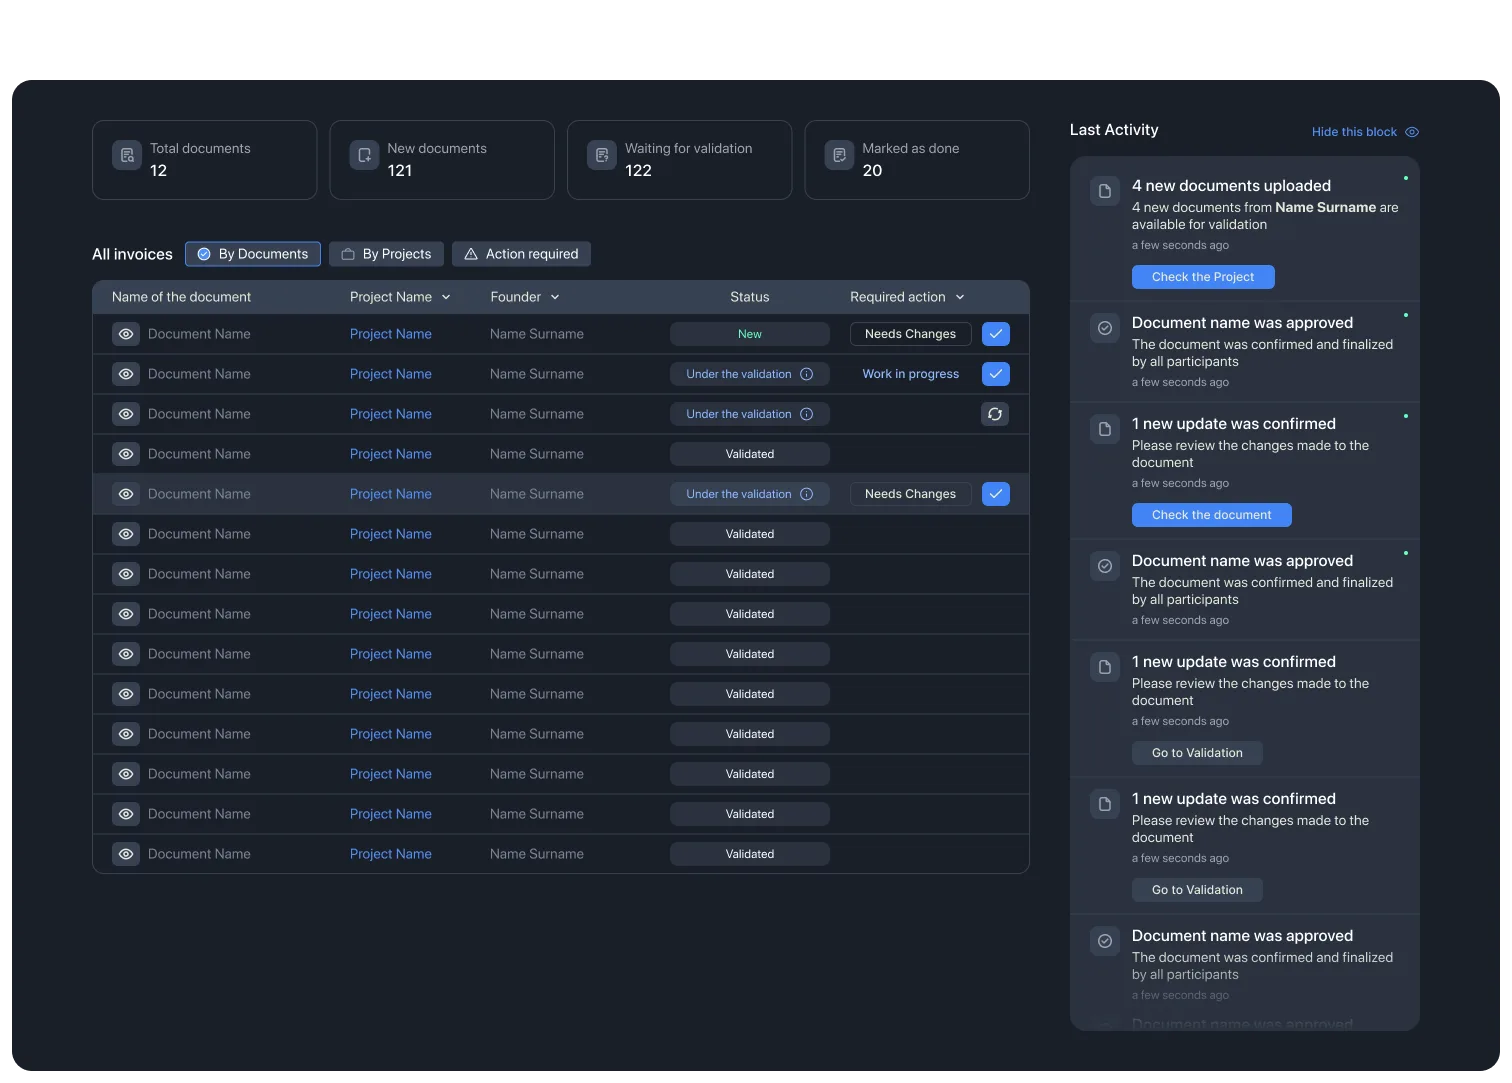Toggle eye icon in the New status row
The image size is (1512, 1083).
[126, 334]
